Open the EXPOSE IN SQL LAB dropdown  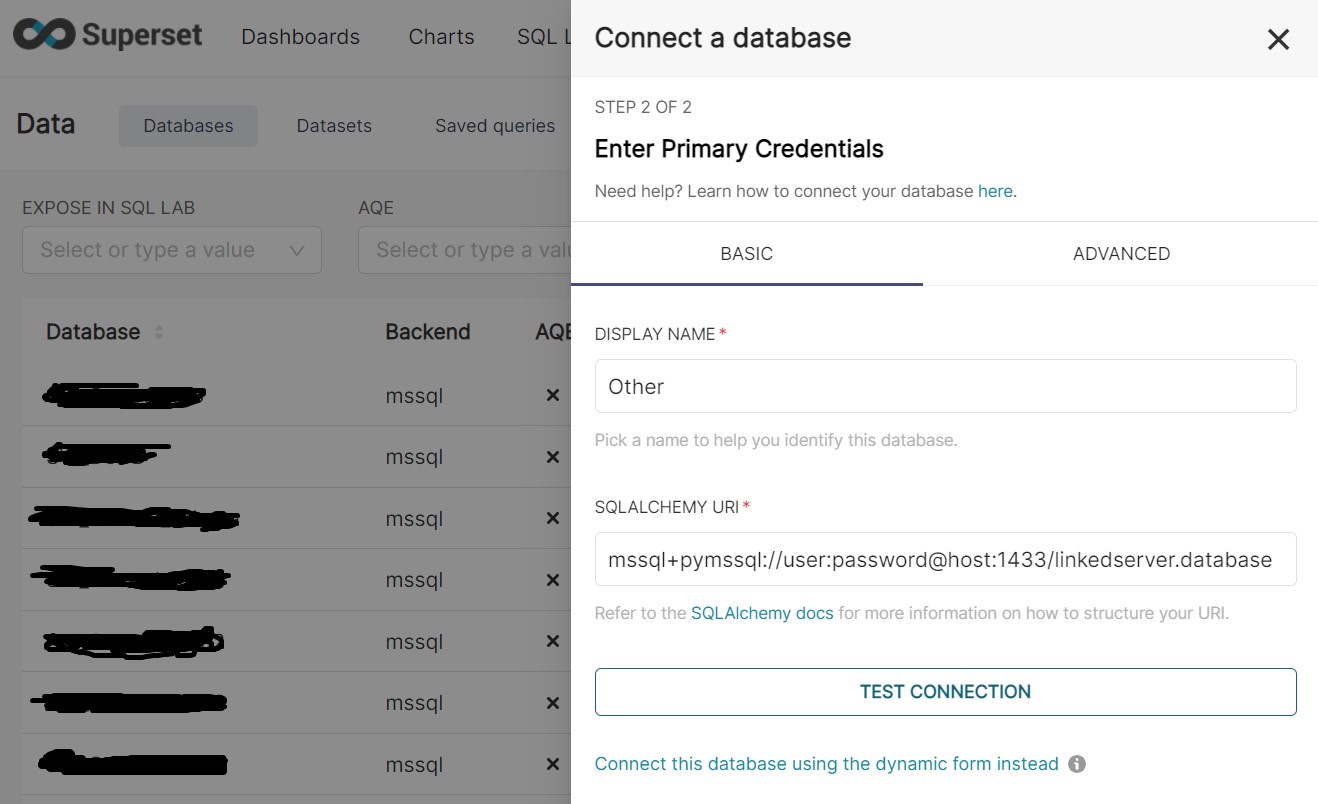(x=171, y=250)
